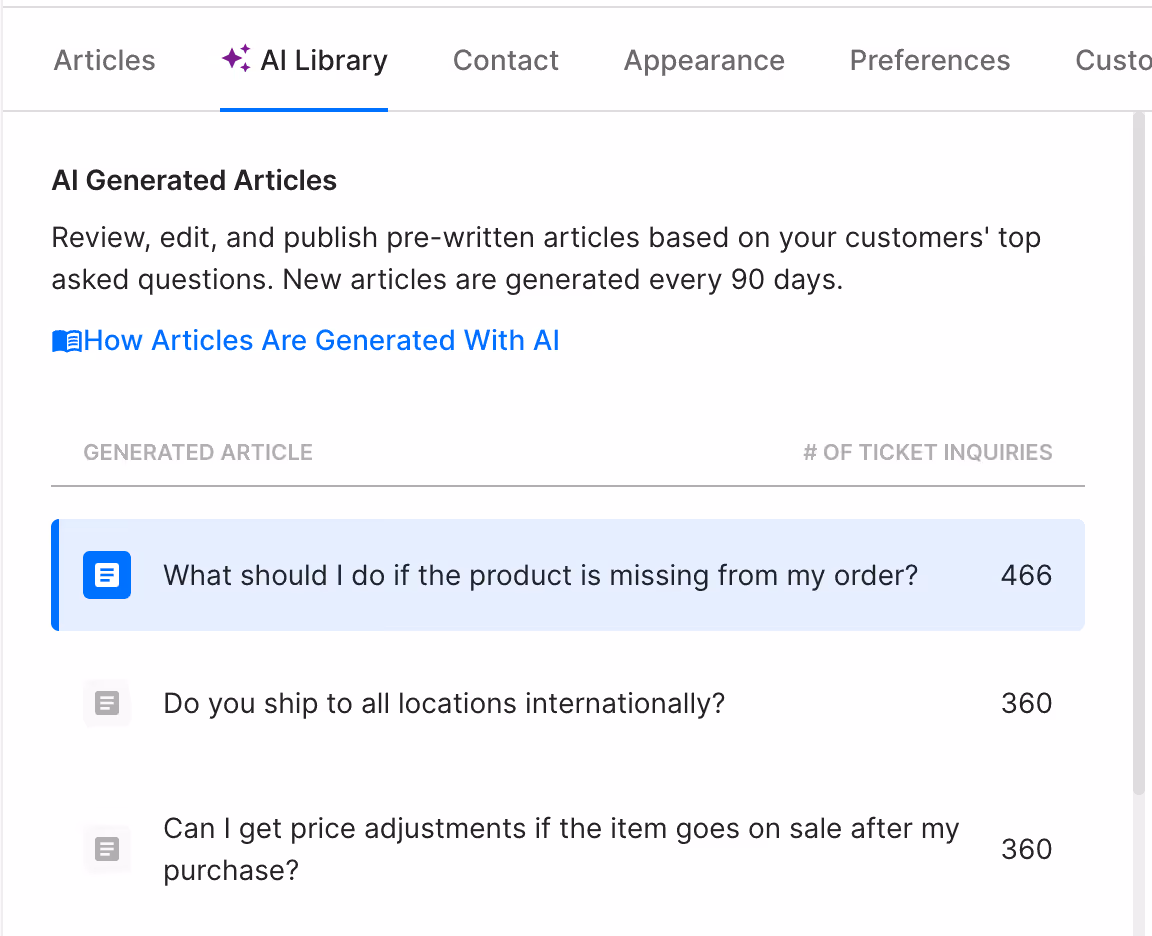Open the partially visible Custom tab
1152x936 pixels.
click(x=1112, y=61)
